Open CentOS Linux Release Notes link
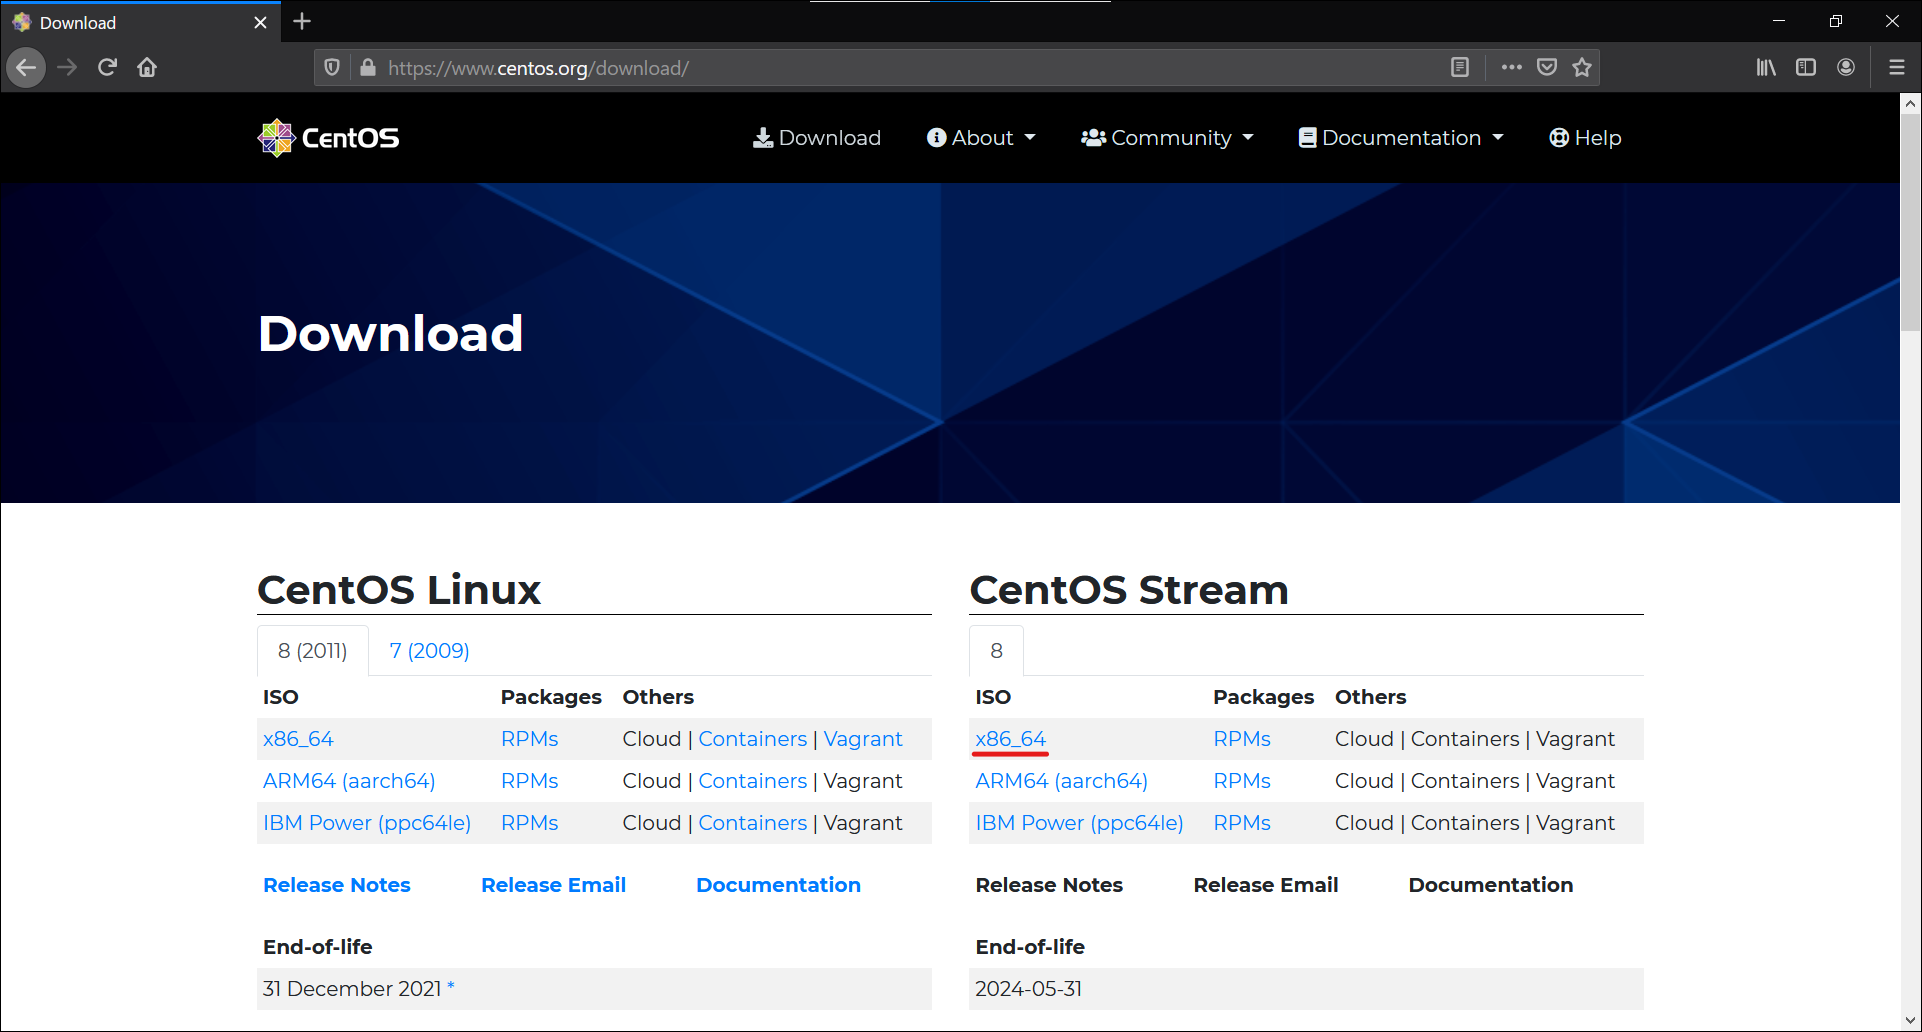The height and width of the screenshot is (1032, 1922). (x=337, y=885)
